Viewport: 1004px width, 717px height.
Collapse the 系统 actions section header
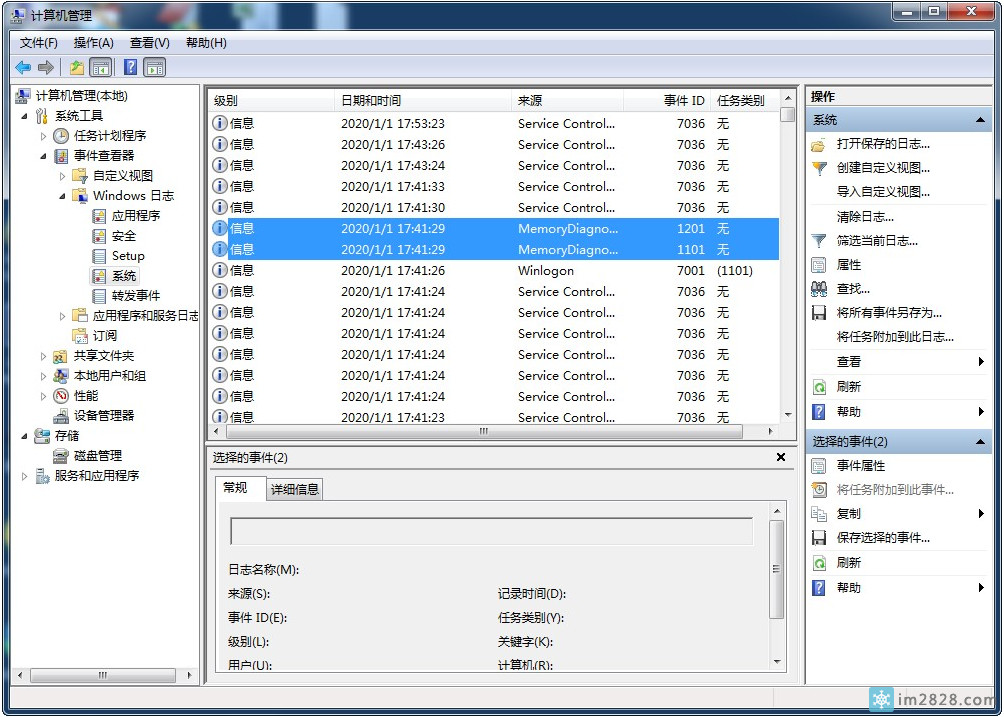point(980,120)
